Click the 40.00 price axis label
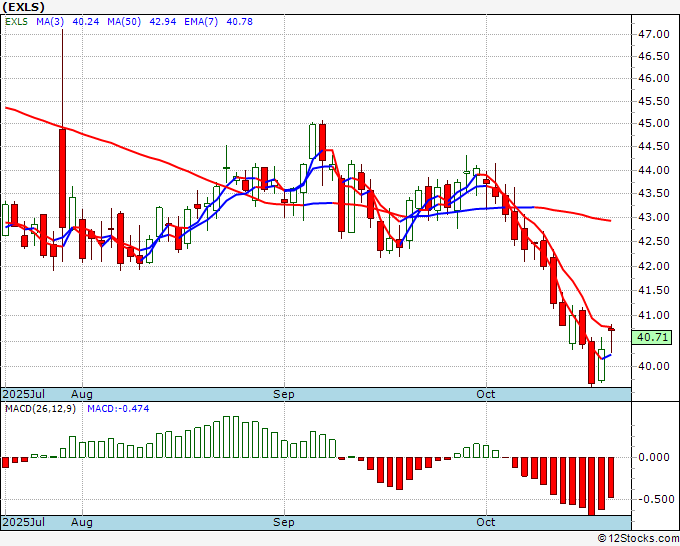 coord(654,366)
